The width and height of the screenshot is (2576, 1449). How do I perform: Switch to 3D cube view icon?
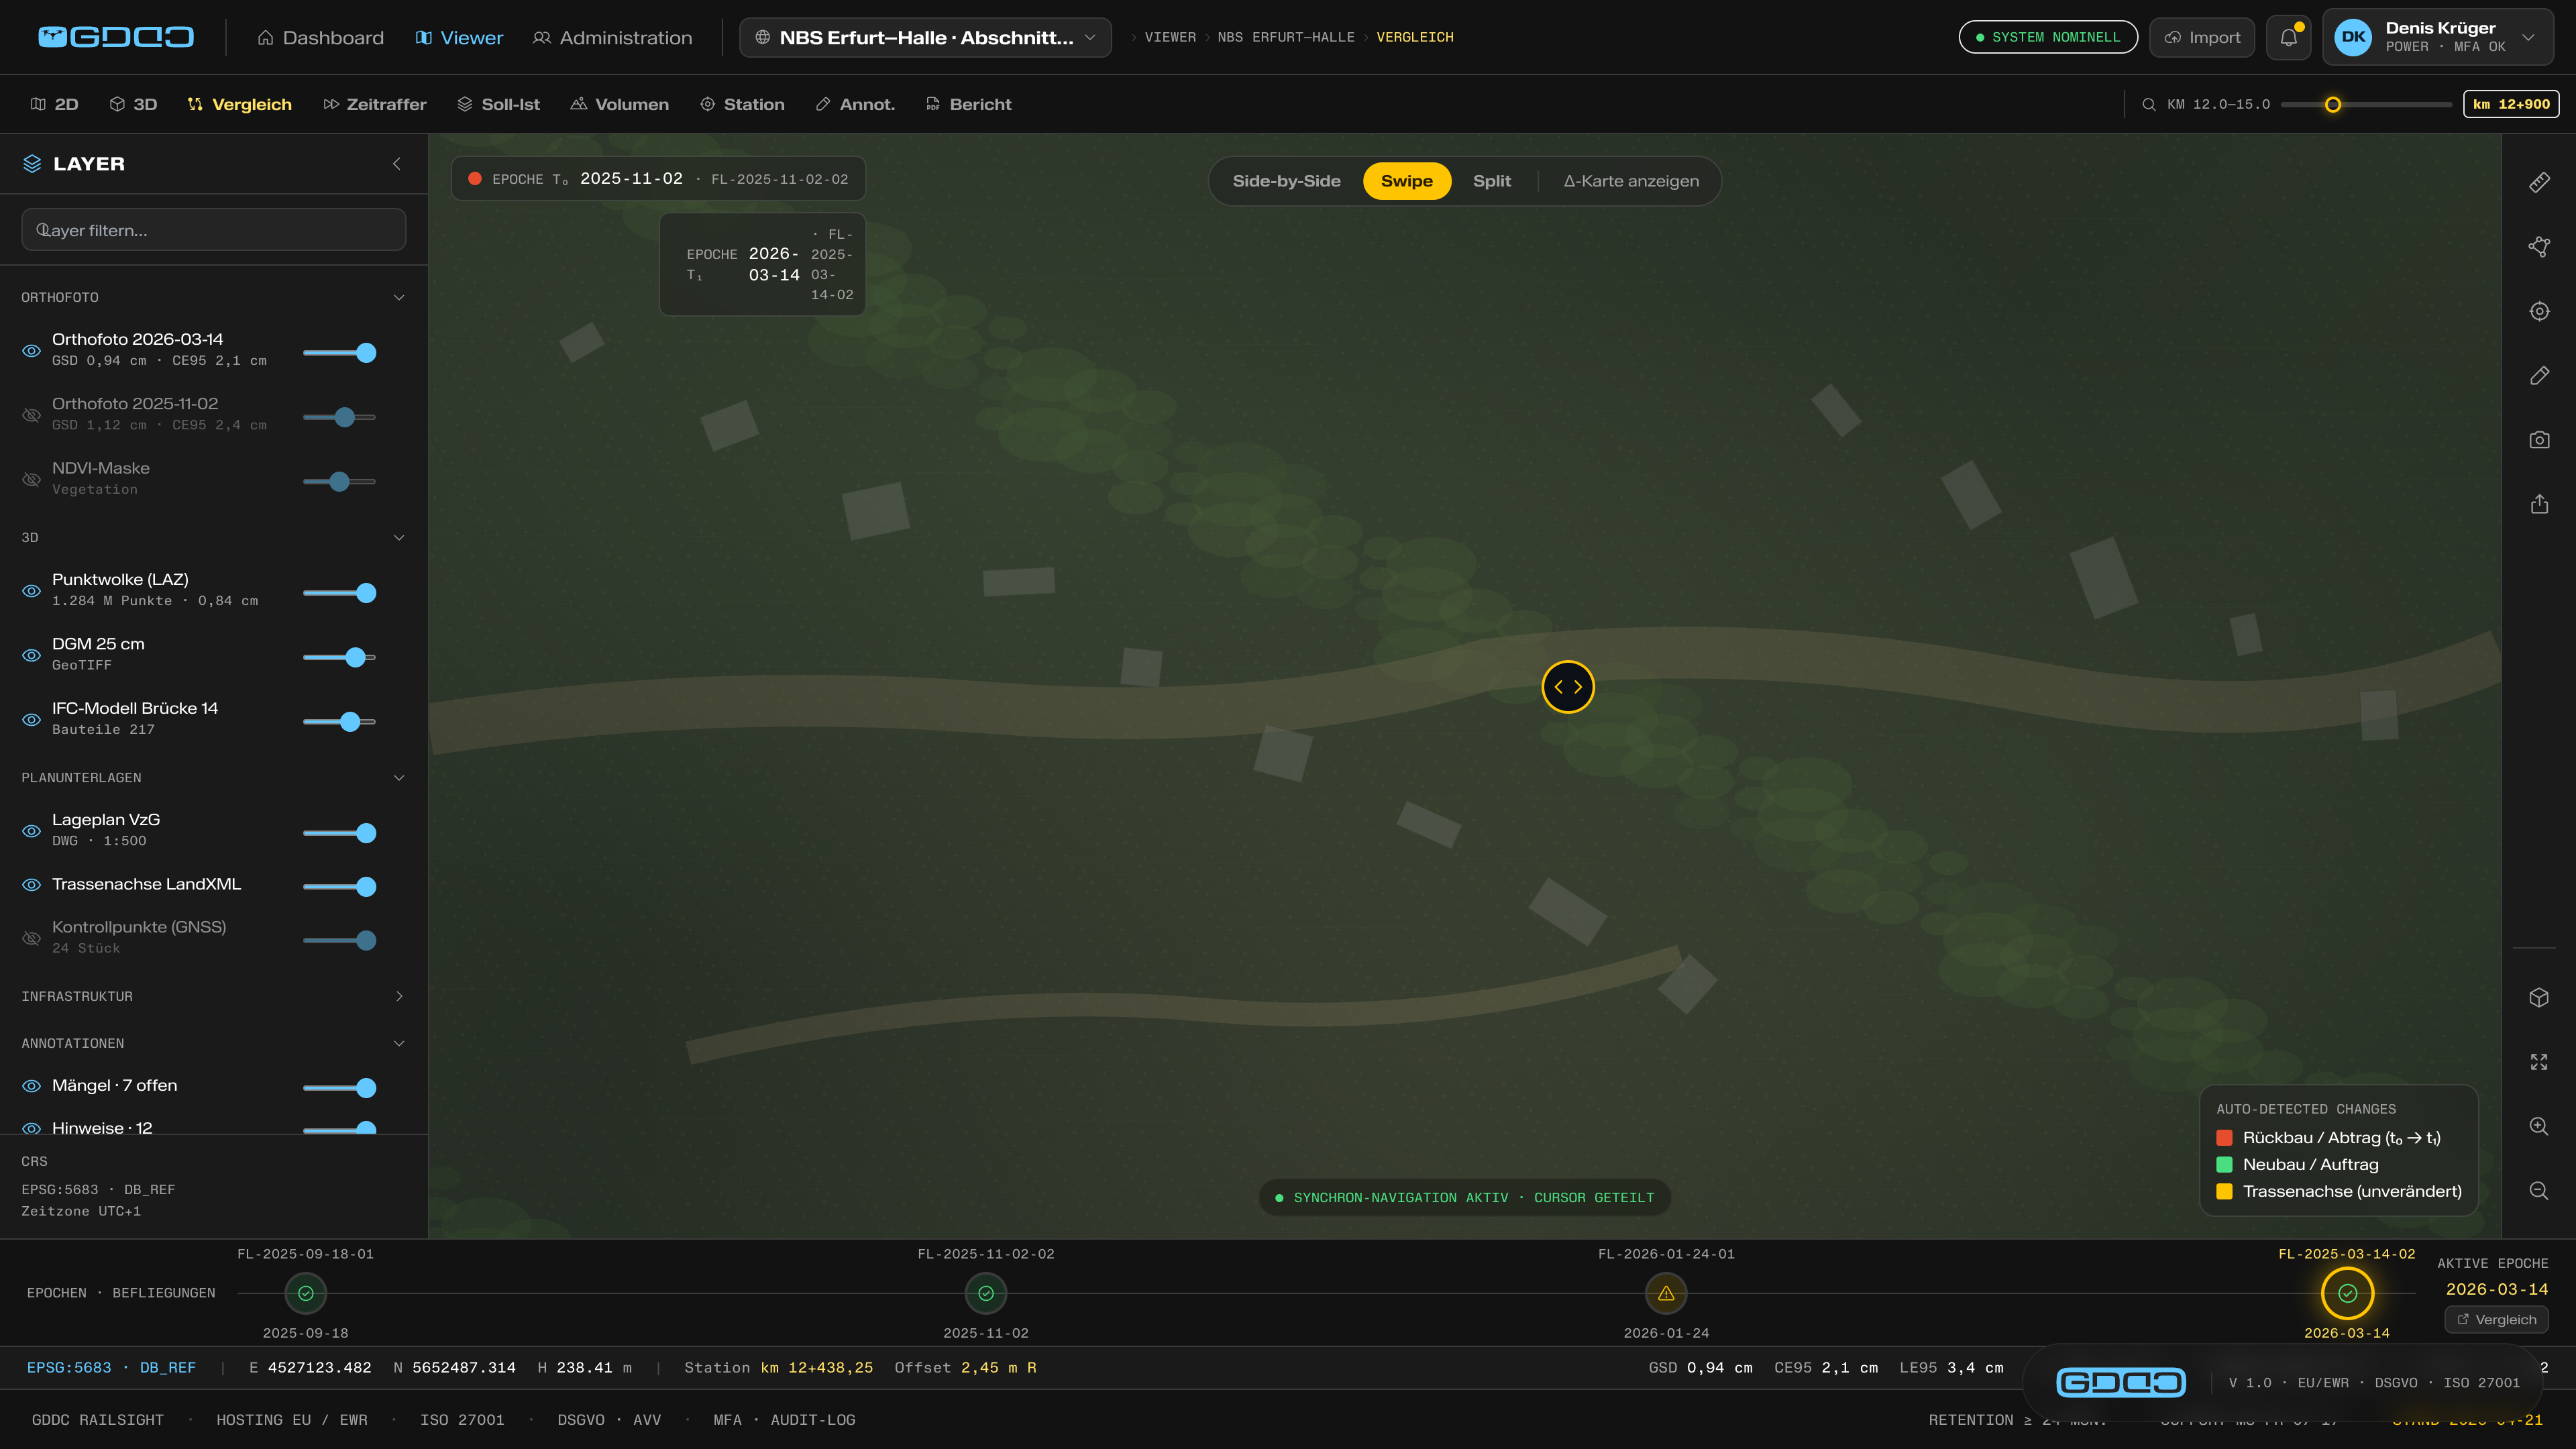2539,998
